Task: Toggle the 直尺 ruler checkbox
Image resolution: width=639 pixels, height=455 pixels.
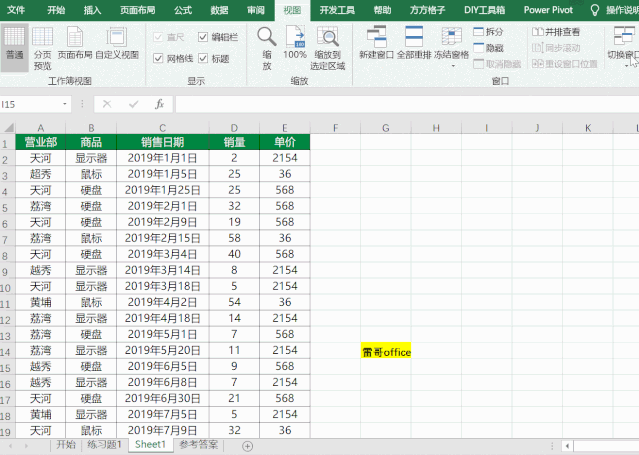Action: pyautogui.click(x=158, y=37)
